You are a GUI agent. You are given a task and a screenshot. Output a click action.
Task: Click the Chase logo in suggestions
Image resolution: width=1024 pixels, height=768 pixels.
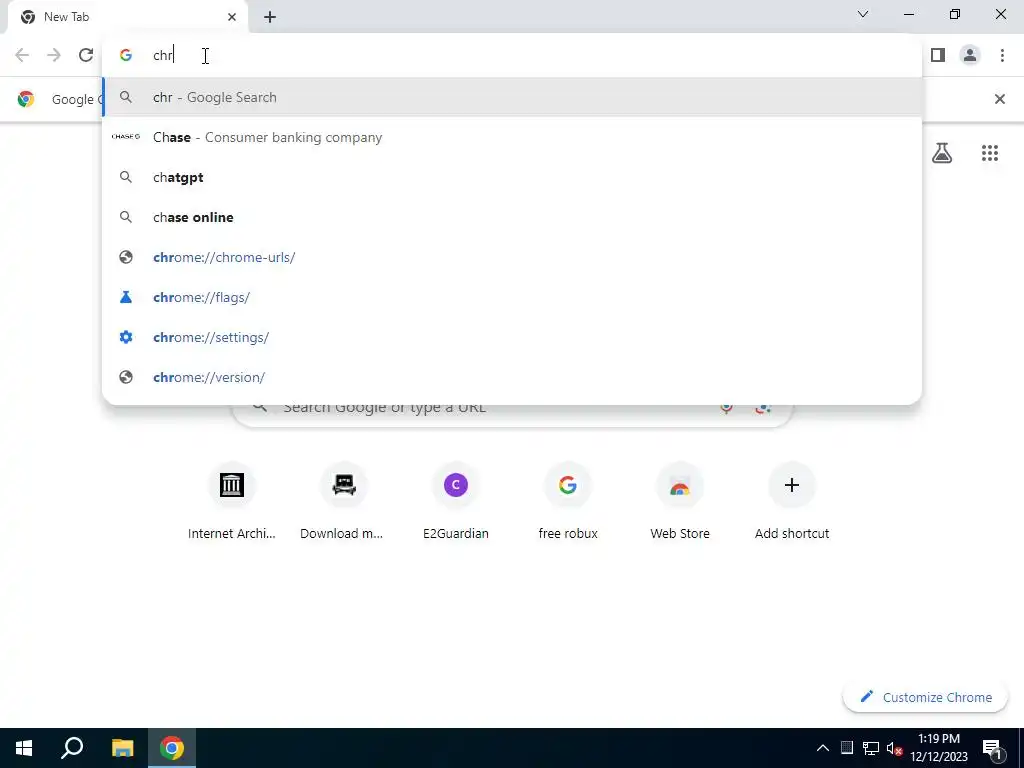point(125,137)
